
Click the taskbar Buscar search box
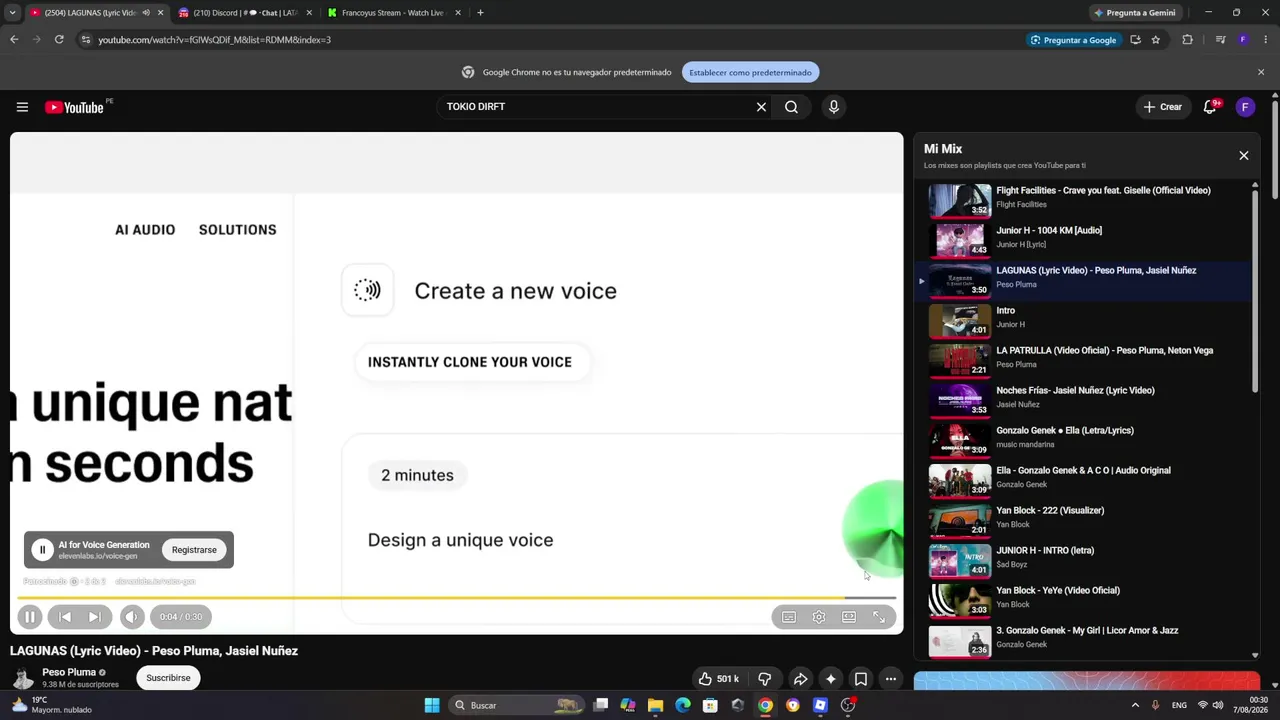515,705
